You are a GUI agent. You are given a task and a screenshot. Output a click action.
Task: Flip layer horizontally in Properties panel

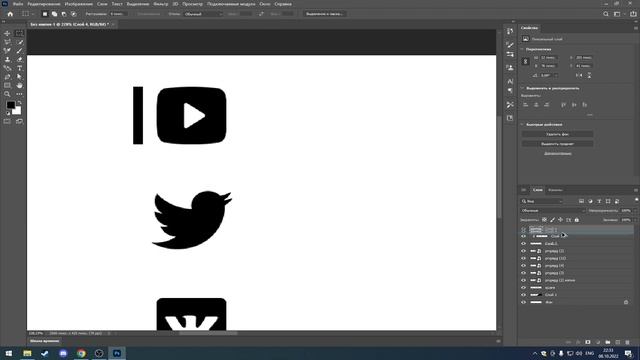[579, 76]
